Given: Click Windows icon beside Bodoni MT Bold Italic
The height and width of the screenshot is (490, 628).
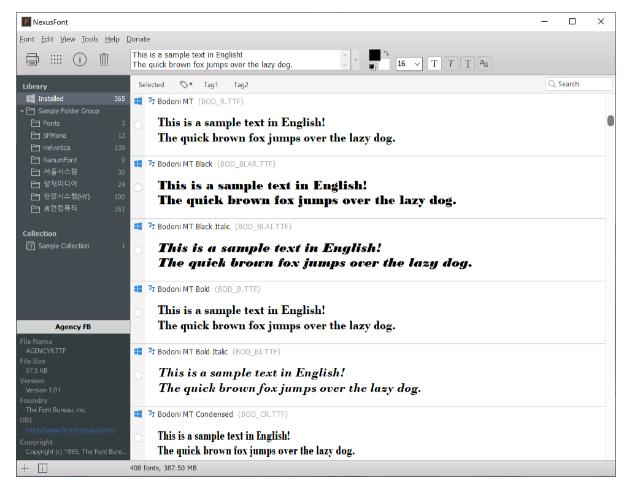Looking at the screenshot, I should [x=138, y=351].
